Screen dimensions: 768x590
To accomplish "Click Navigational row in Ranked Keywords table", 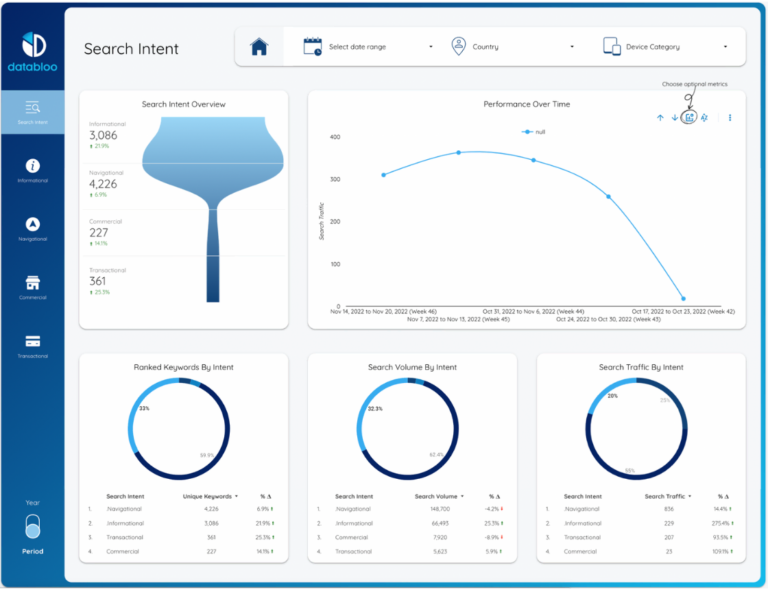I will [x=181, y=509].
